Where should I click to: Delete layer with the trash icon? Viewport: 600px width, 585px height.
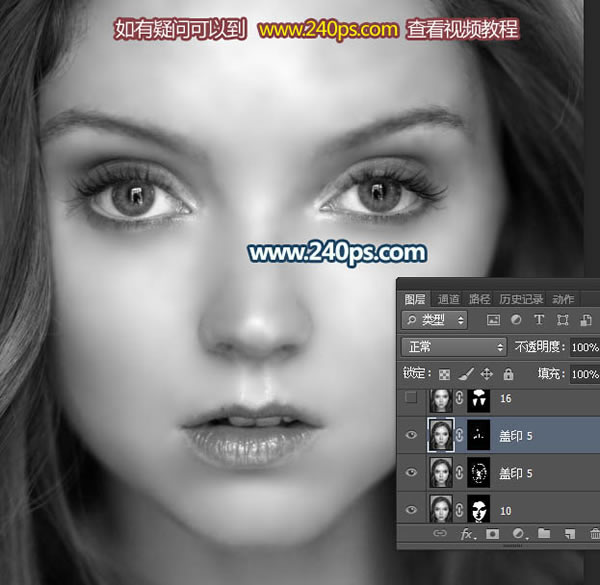(595, 533)
